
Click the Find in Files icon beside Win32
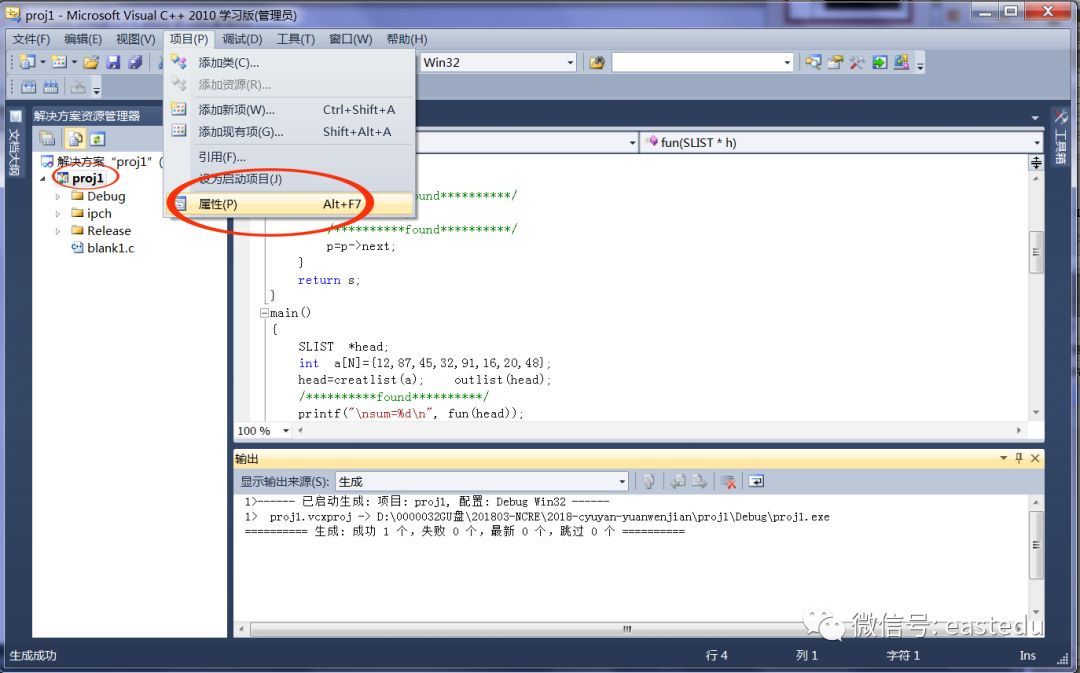pos(596,63)
